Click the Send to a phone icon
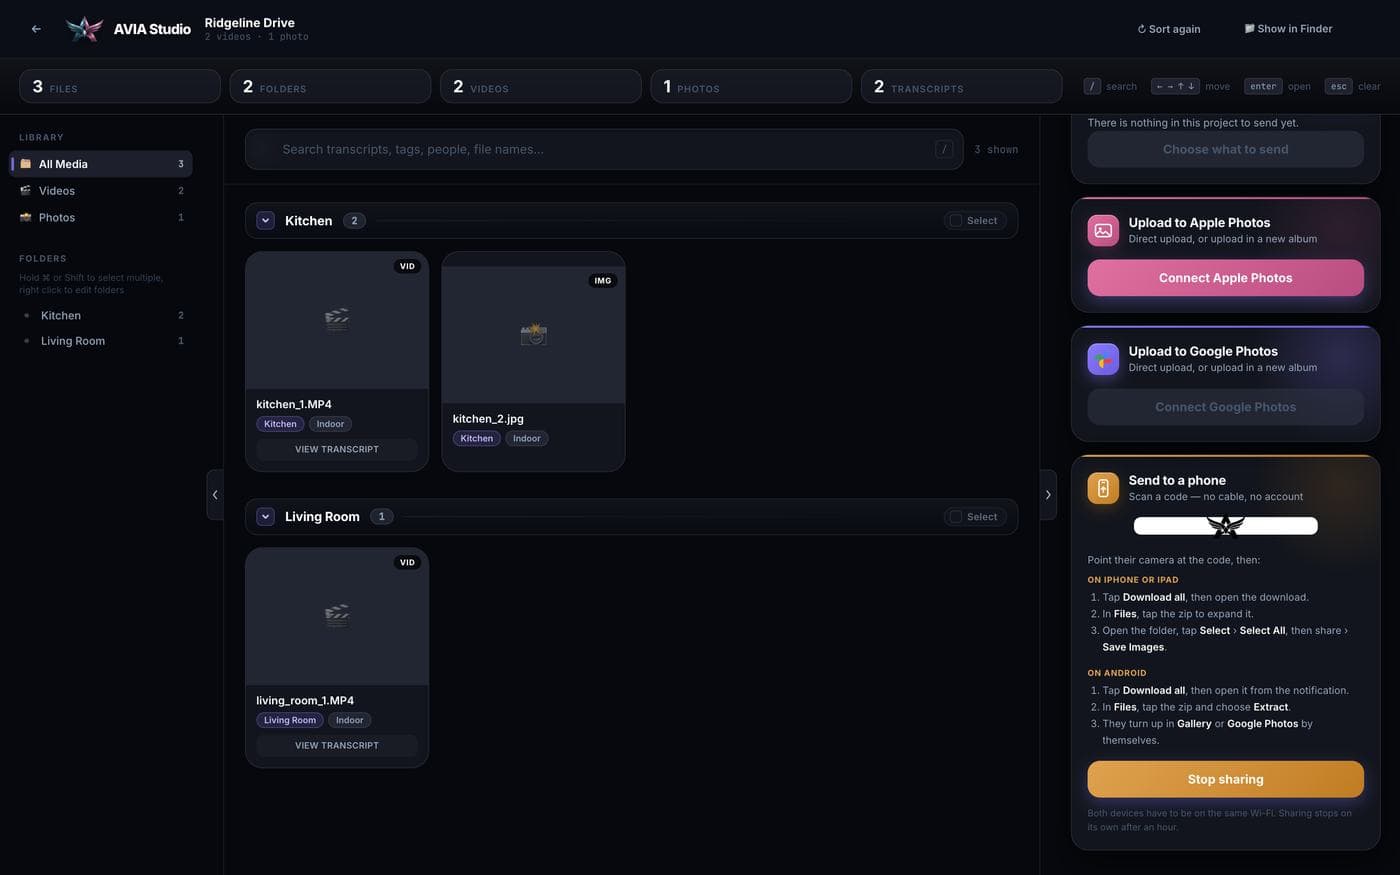1400x875 pixels. 1103,488
